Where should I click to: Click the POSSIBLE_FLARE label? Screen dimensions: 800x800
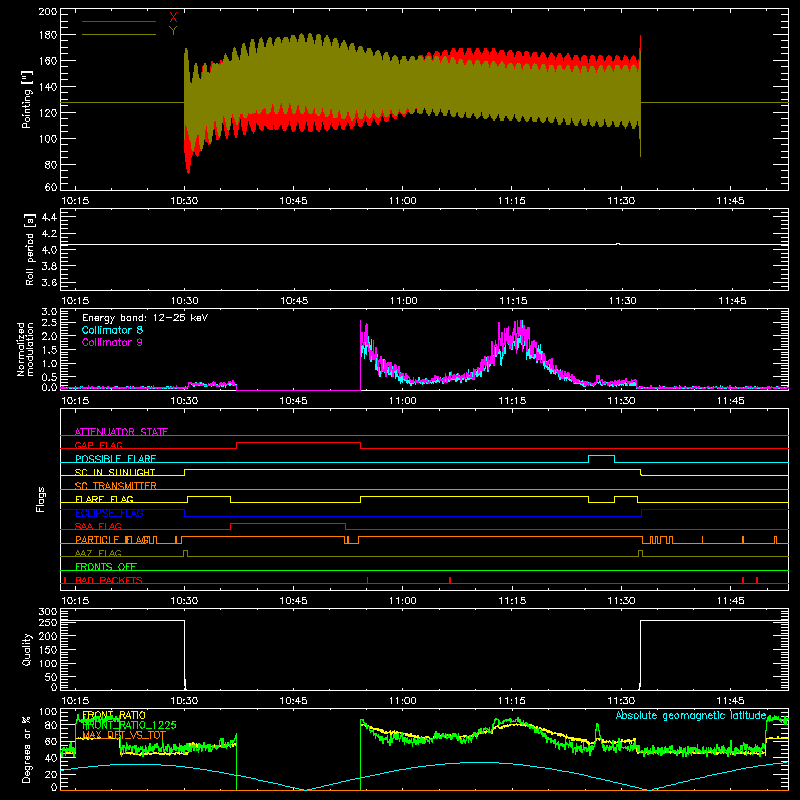pyautogui.click(x=115, y=459)
